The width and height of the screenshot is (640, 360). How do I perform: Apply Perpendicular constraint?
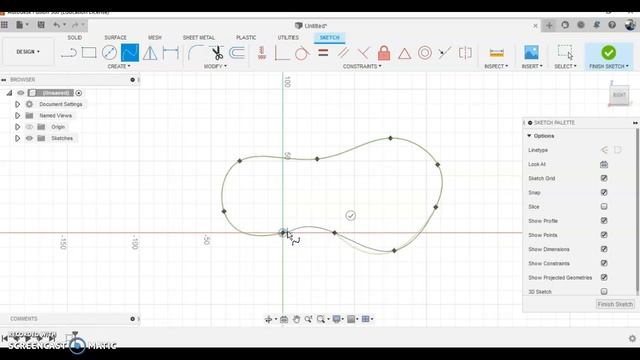coord(363,53)
